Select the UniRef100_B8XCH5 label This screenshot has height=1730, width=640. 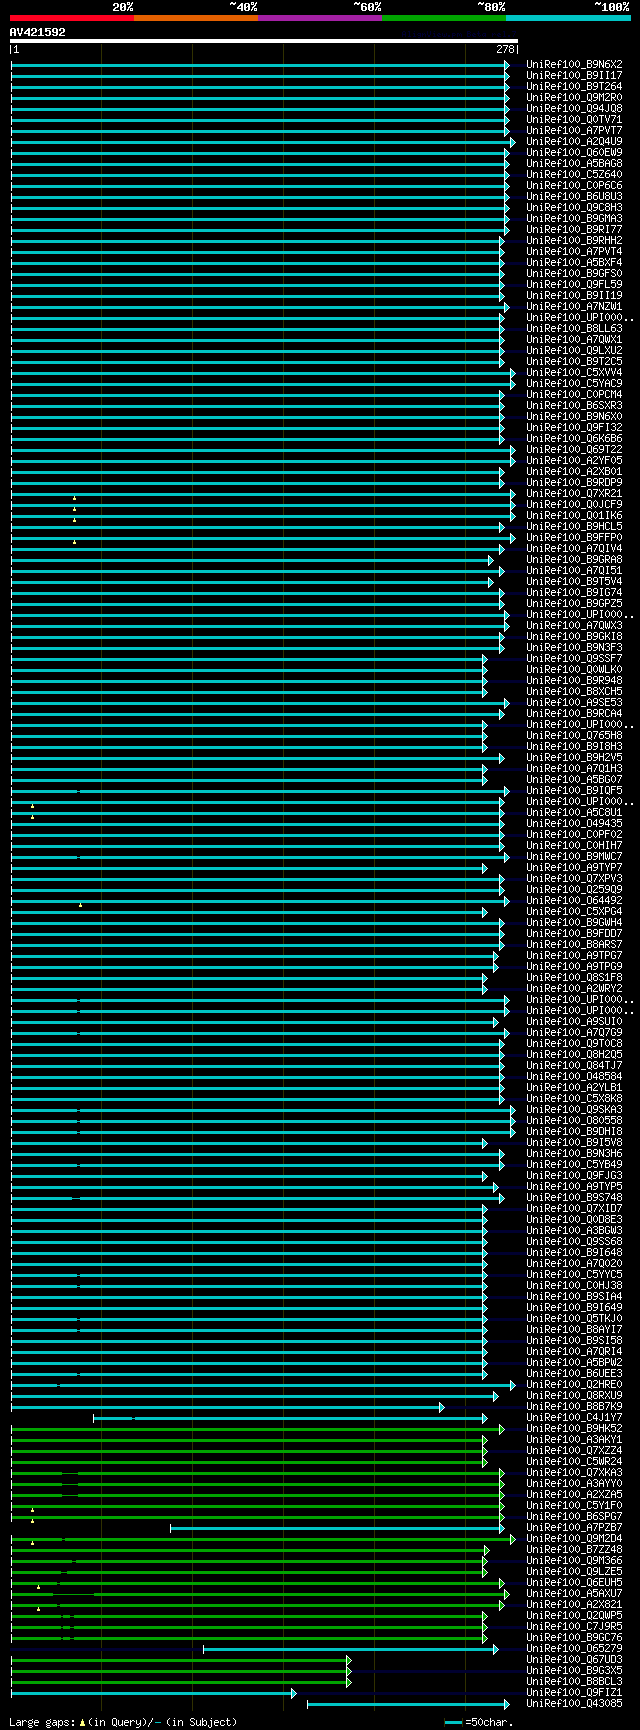point(574,691)
